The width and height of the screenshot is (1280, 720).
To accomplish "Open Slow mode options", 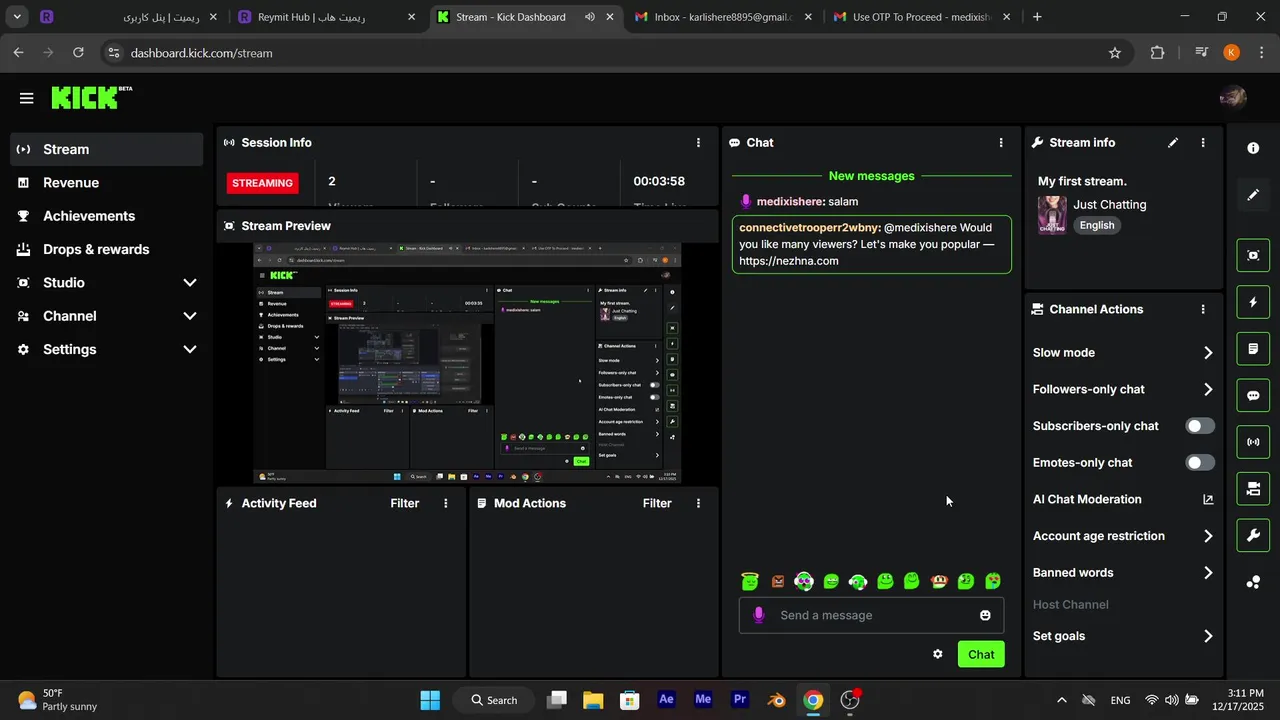I will point(1123,353).
